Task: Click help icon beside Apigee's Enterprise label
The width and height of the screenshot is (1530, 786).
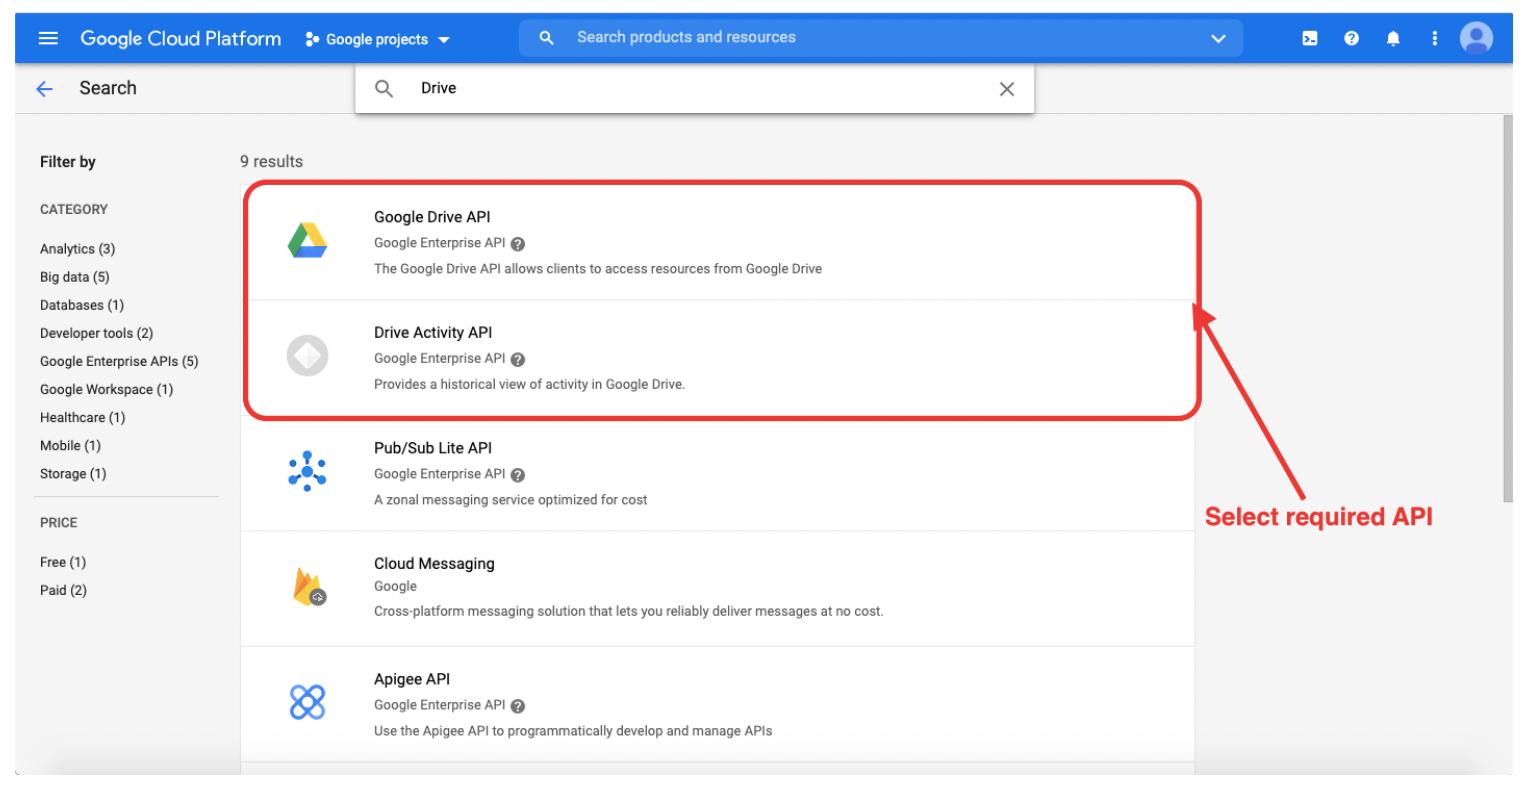Action: click(518, 706)
